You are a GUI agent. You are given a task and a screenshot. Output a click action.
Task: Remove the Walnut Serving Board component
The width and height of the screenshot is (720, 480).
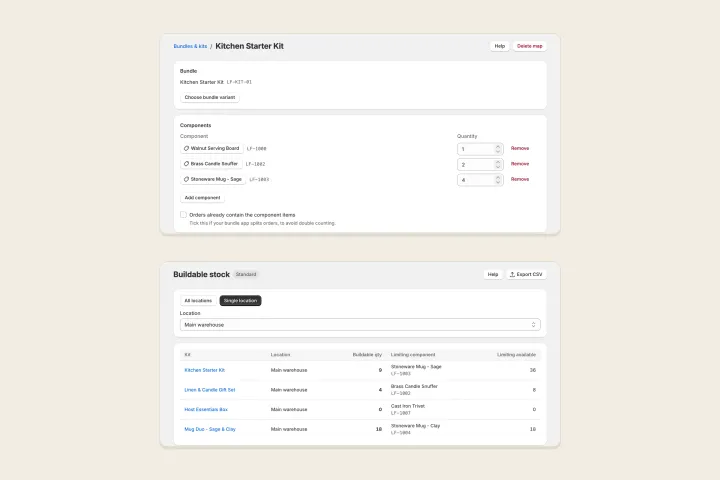click(520, 148)
